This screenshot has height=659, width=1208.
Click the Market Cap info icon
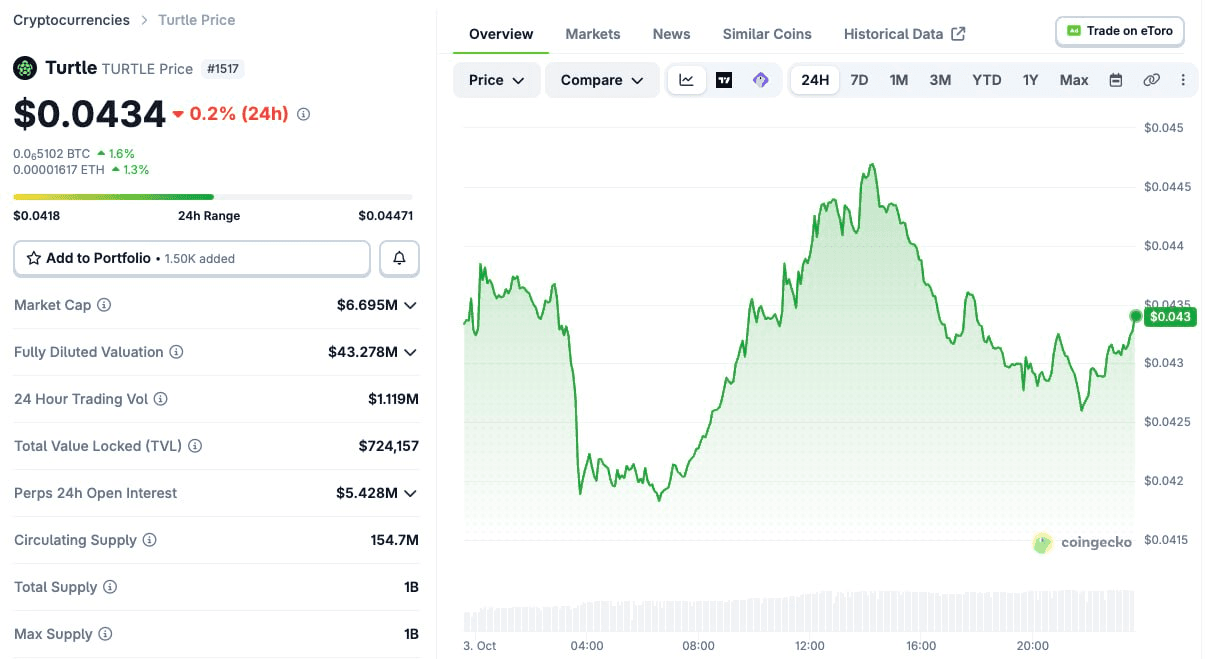pyautogui.click(x=104, y=305)
